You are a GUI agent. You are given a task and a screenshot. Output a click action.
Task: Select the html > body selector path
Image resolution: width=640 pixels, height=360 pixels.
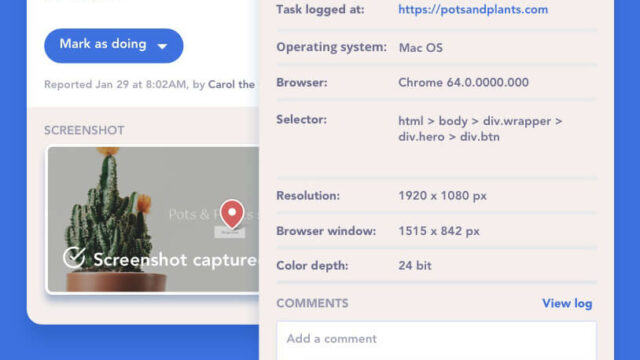point(480,129)
